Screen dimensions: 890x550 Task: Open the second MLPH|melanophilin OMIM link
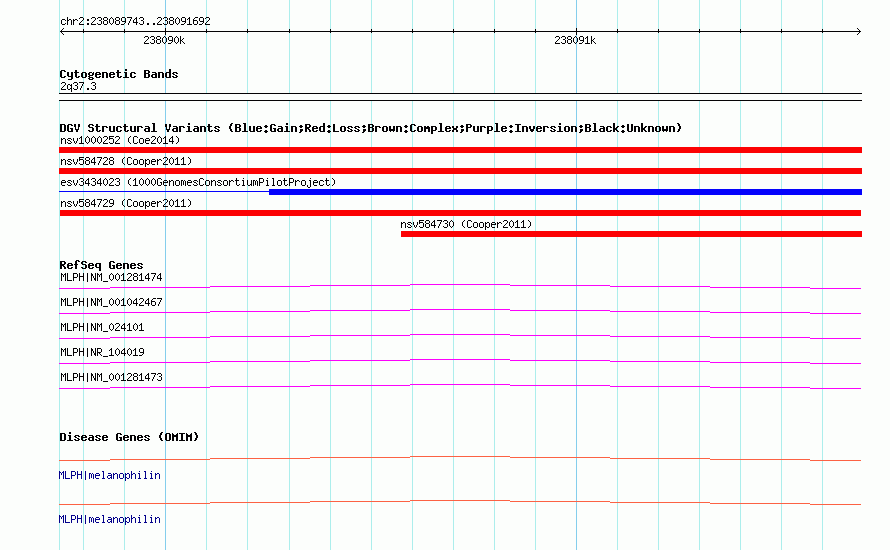coord(110,519)
